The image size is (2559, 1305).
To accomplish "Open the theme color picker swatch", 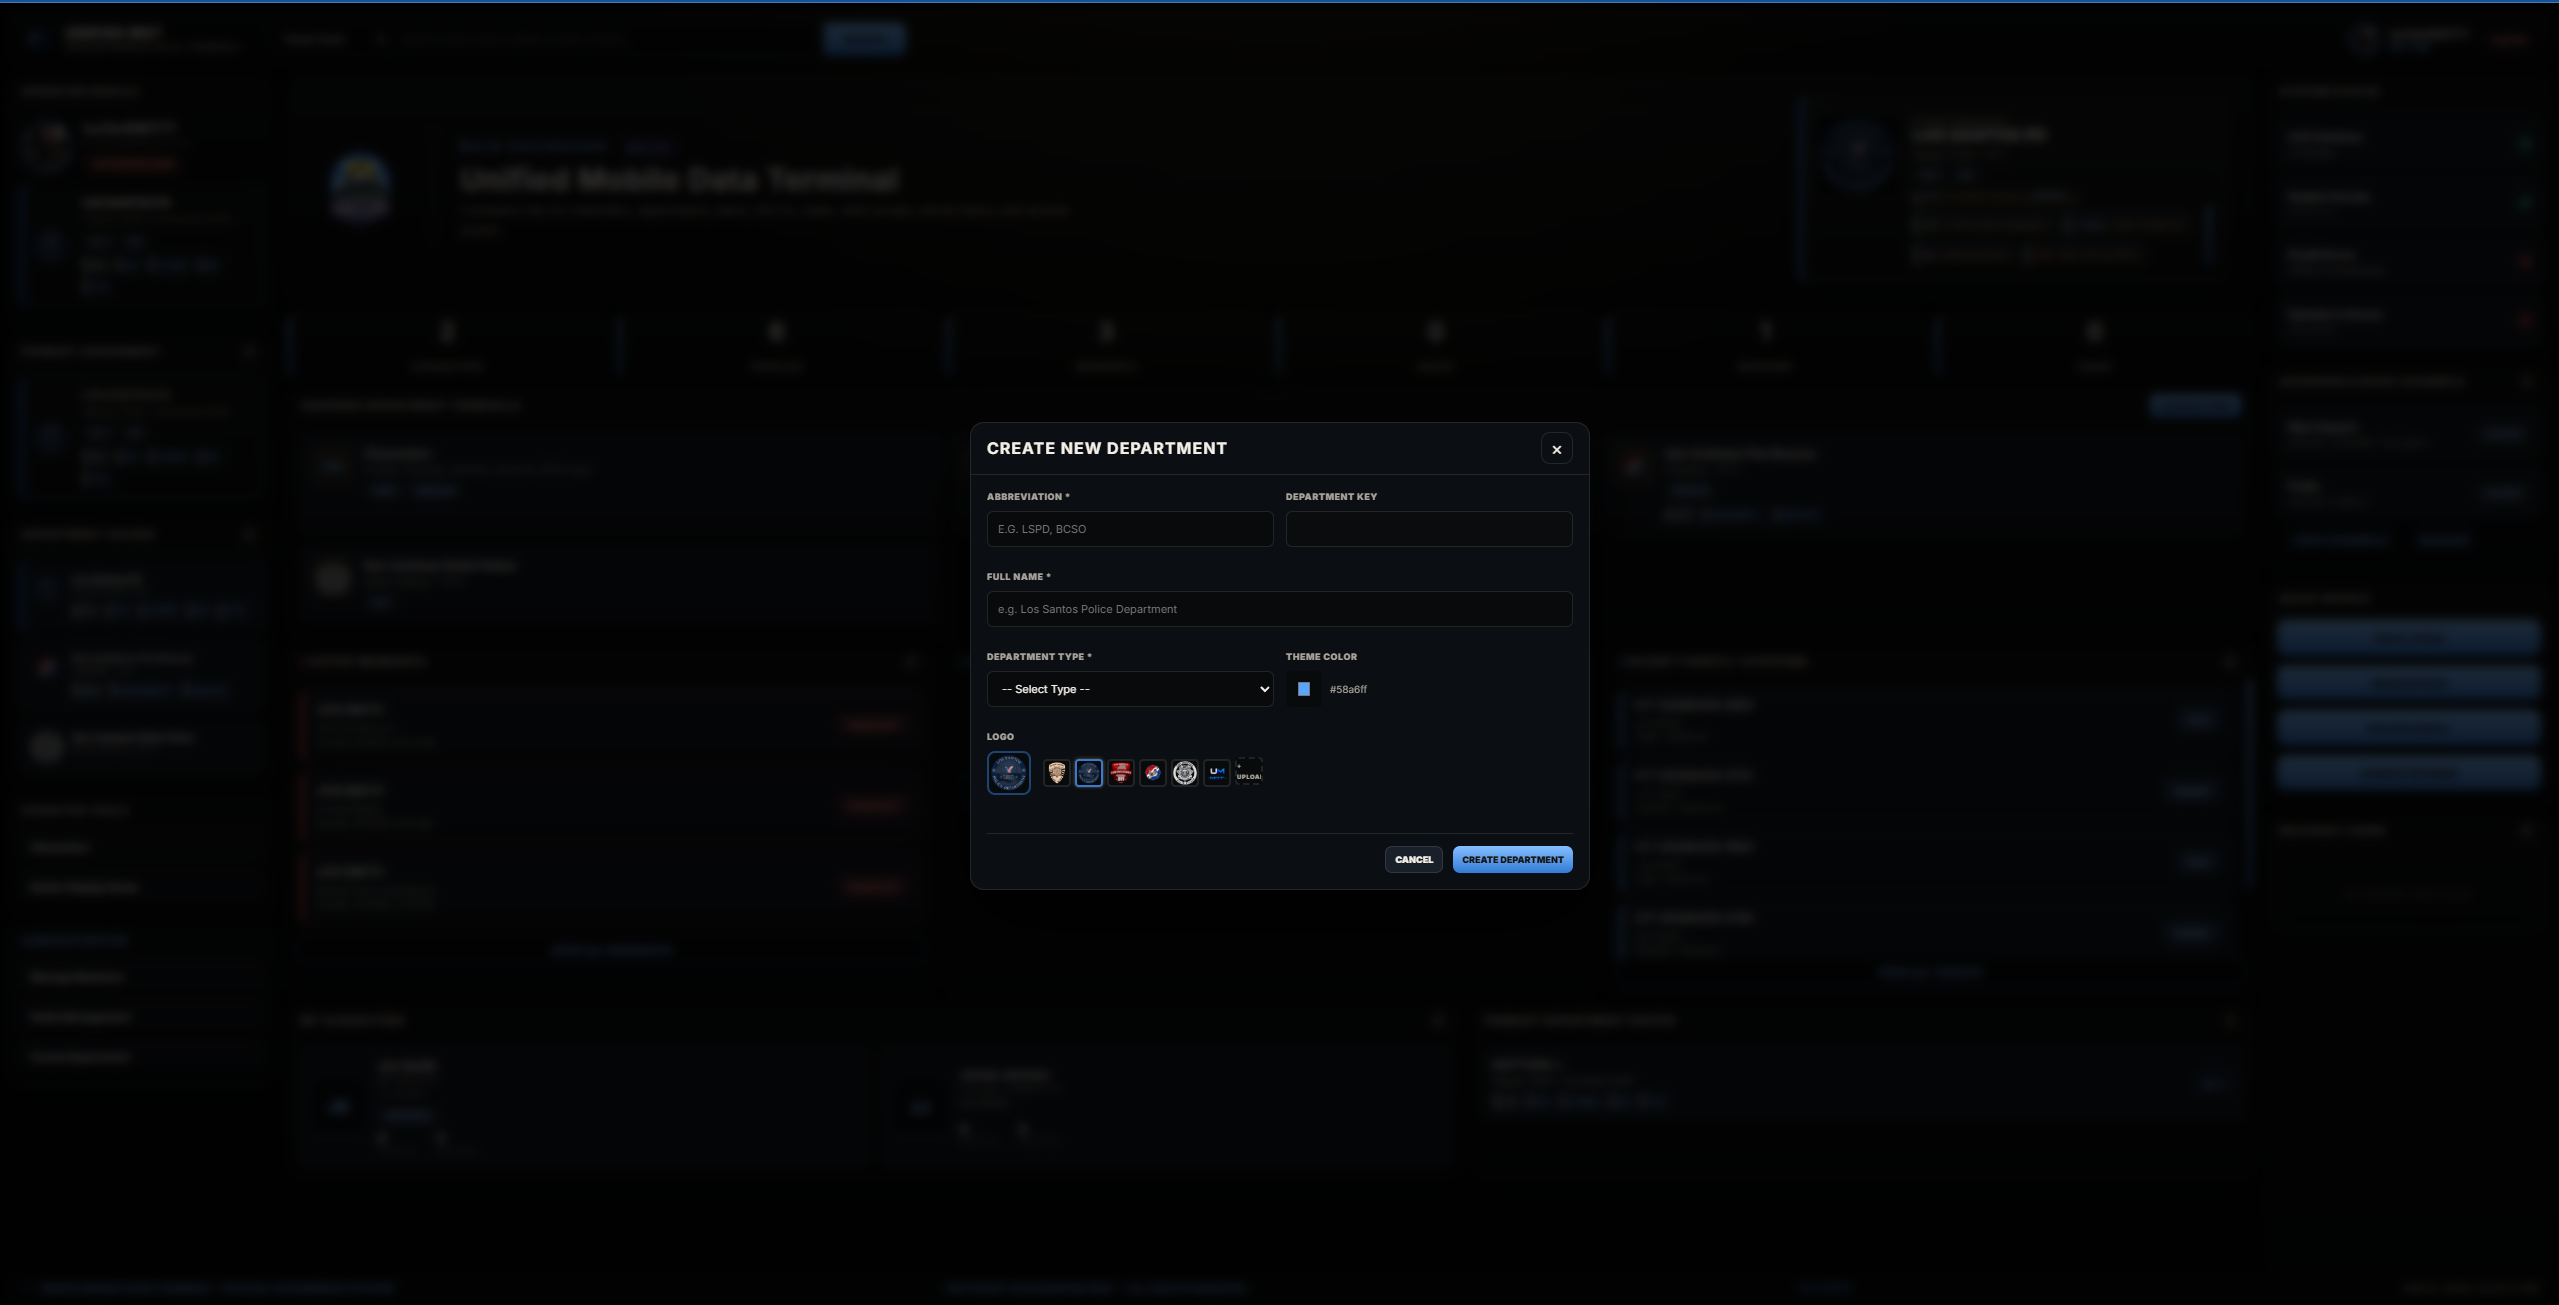I will click(x=1303, y=689).
